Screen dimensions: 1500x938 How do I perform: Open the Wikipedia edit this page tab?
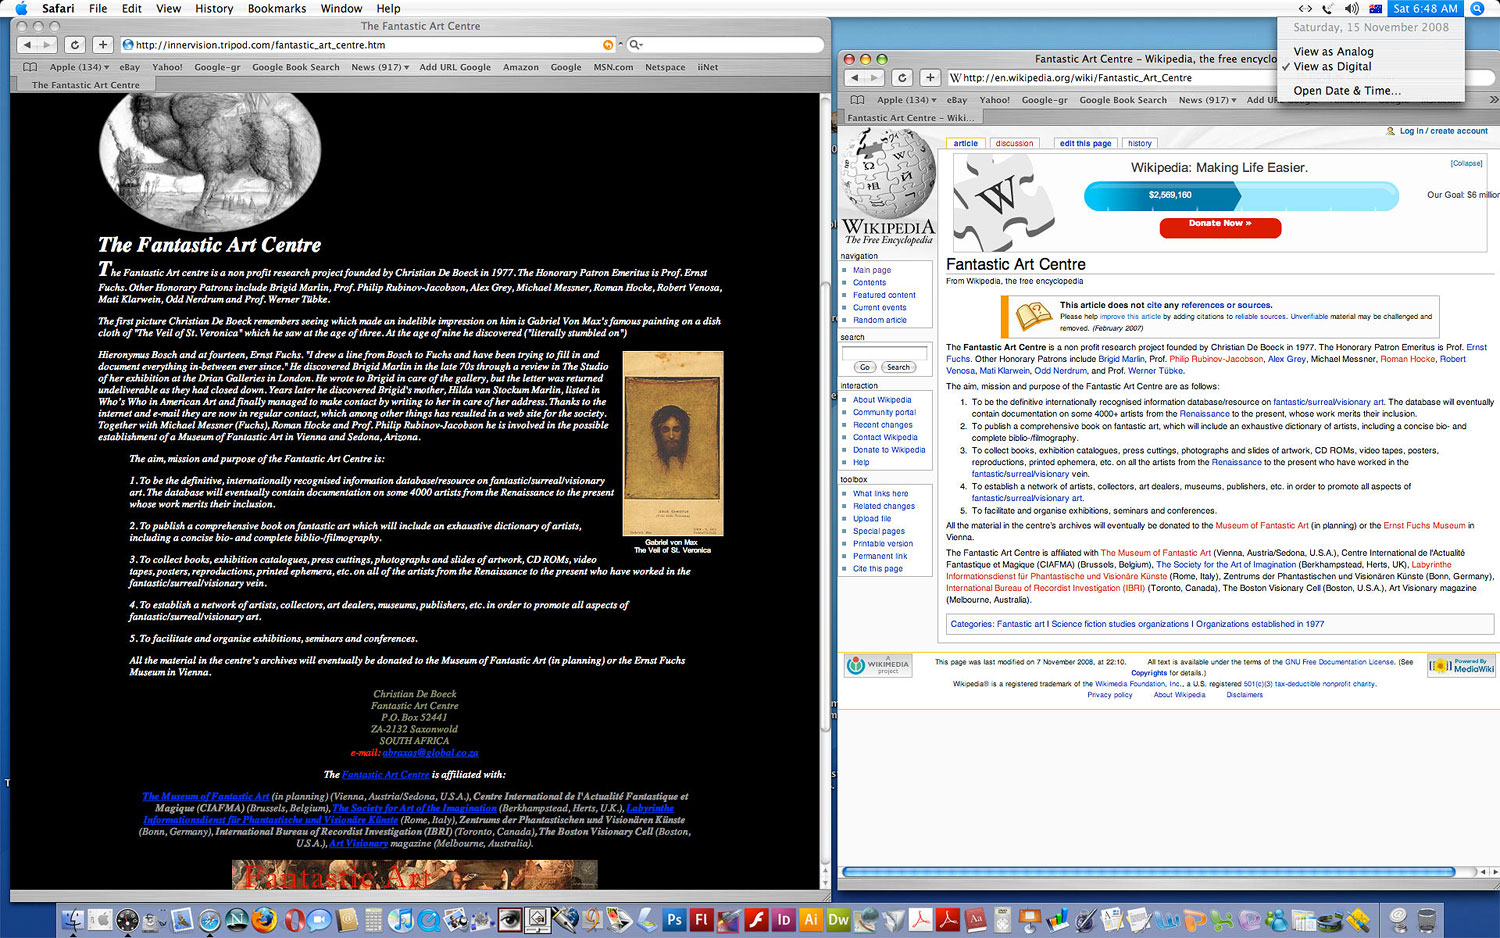pos(1085,143)
